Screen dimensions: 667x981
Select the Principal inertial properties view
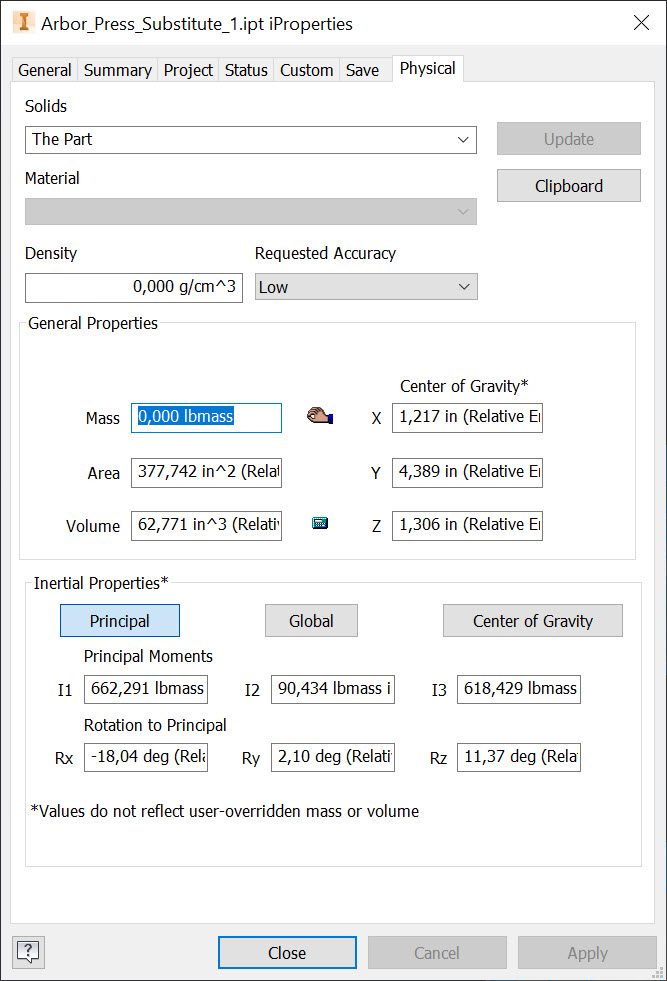[x=119, y=620]
